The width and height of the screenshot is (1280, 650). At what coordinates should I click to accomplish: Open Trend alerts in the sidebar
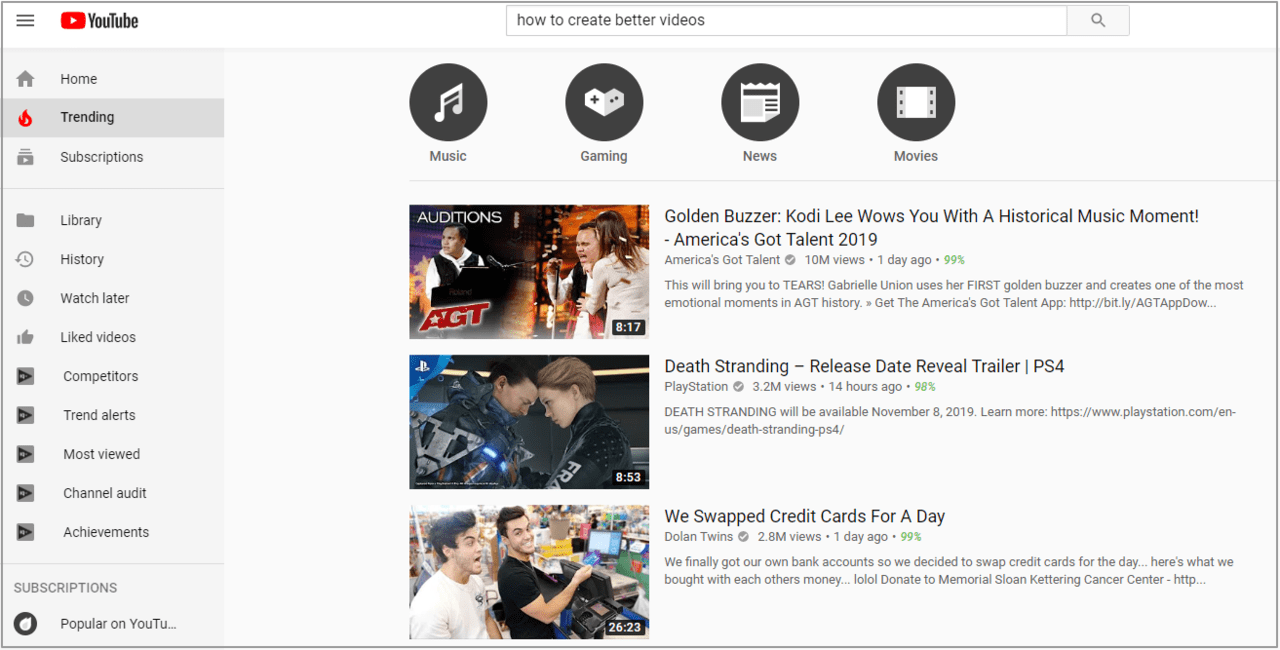click(x=113, y=415)
